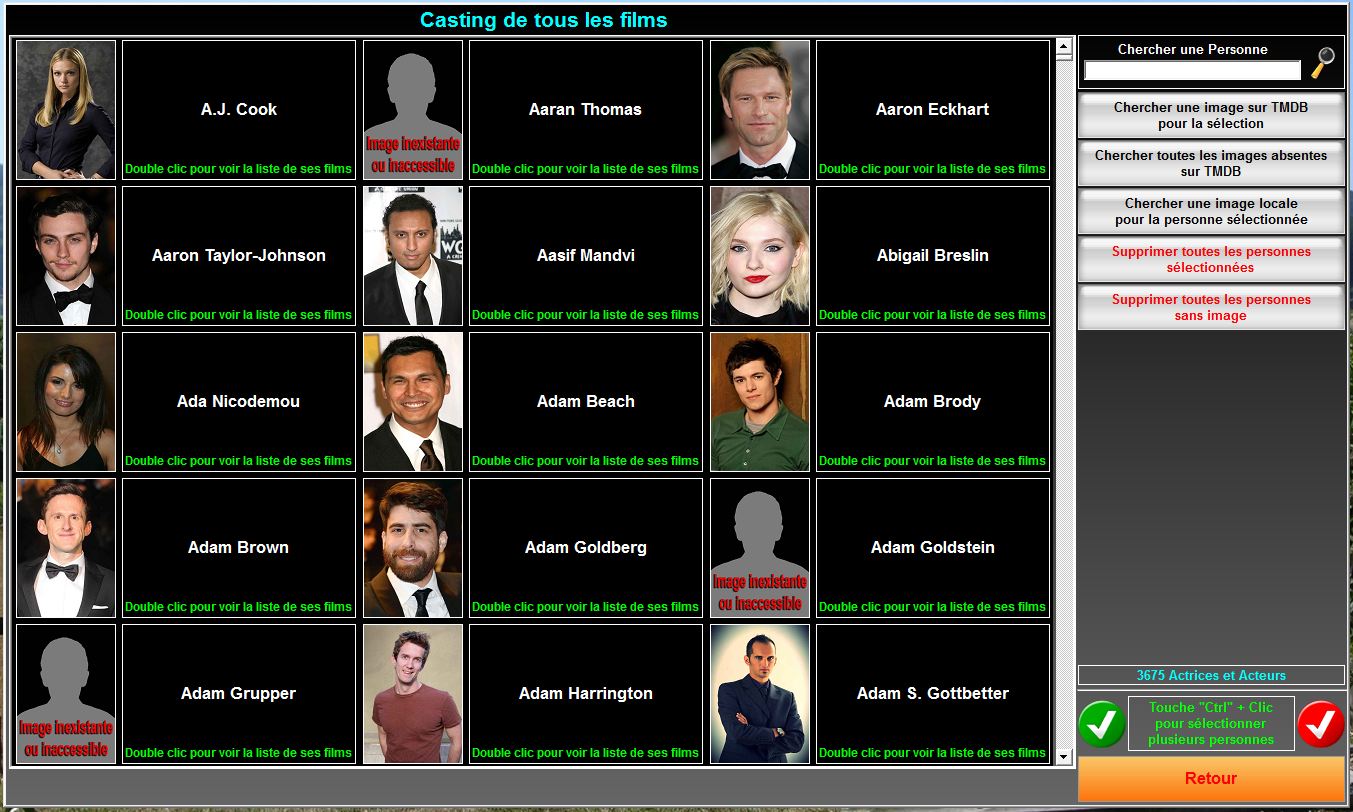Click the 3675 Actrices et Acteurs counter
Viewport: 1353px width, 812px height.
(x=1211, y=675)
